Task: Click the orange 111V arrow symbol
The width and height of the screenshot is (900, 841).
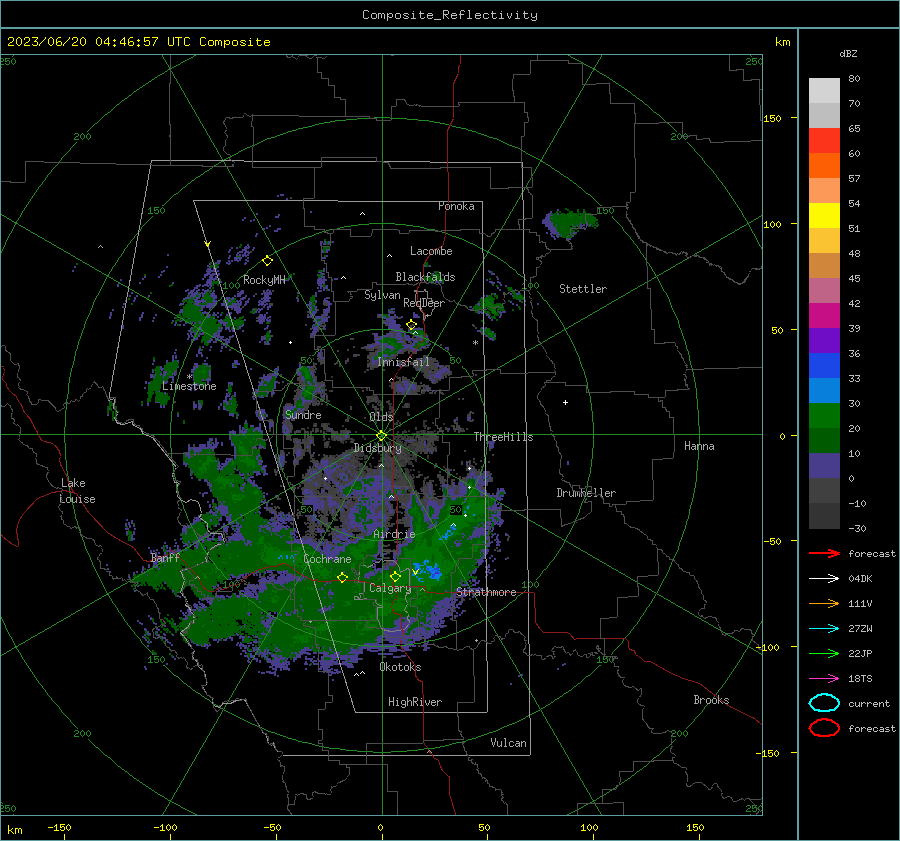Action: [x=824, y=603]
